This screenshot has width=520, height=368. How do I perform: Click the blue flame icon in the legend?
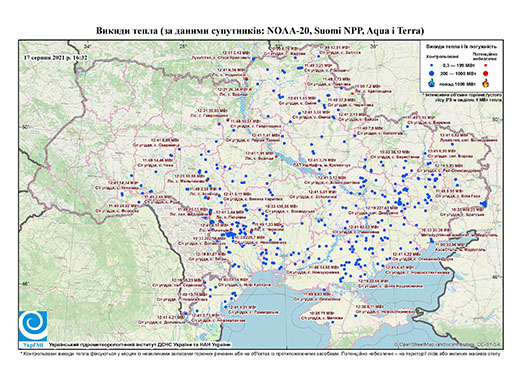click(432, 83)
